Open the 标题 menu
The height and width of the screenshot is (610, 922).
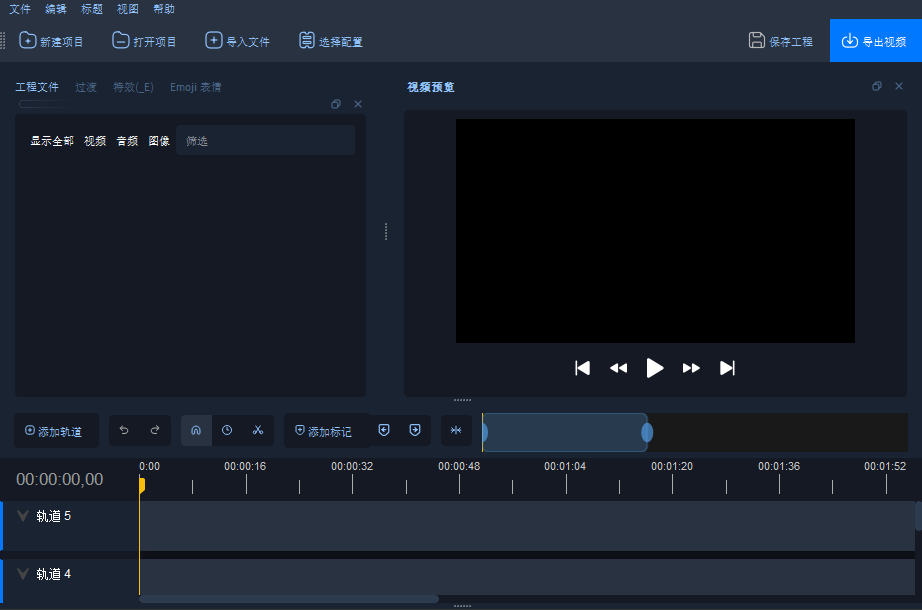point(92,9)
